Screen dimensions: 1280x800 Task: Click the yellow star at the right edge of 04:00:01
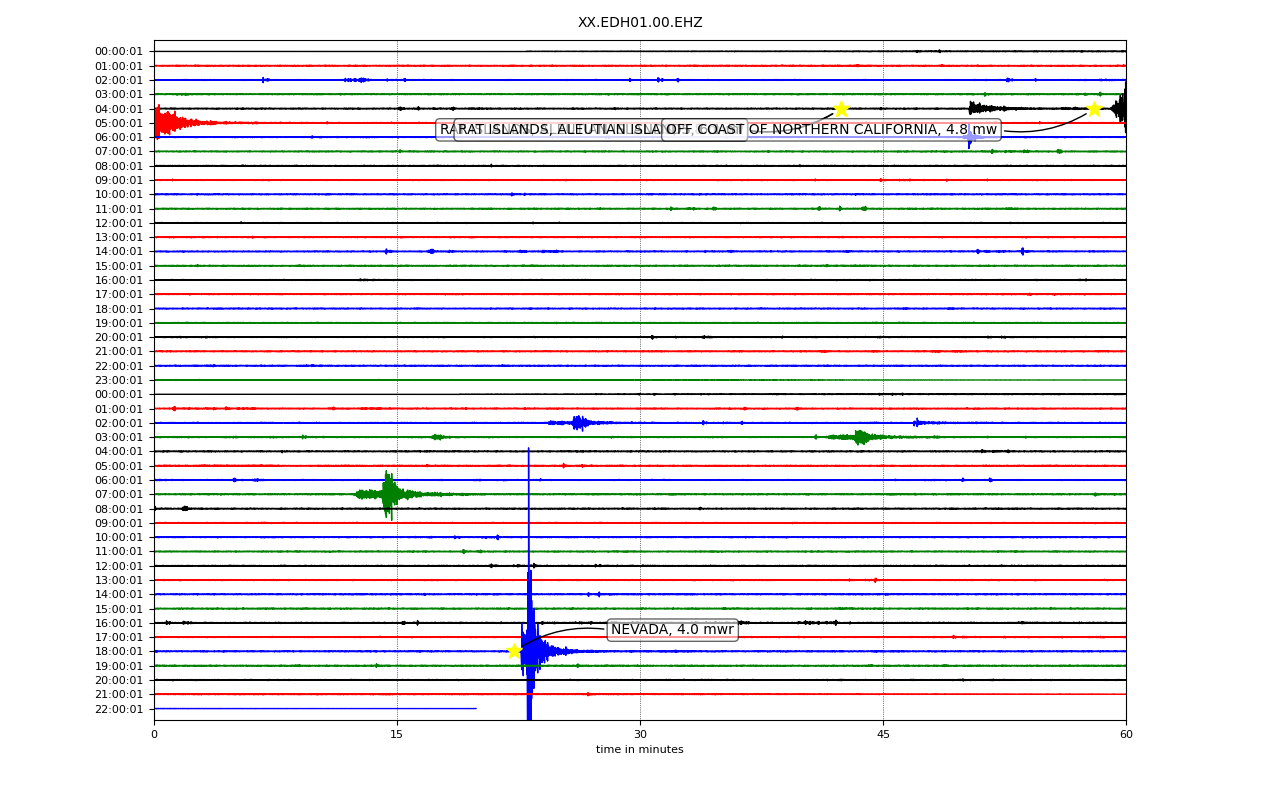(1094, 109)
